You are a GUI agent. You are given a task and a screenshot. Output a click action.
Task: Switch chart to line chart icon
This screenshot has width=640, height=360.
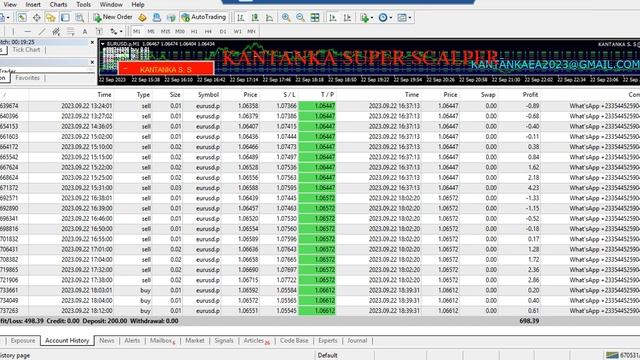point(269,17)
